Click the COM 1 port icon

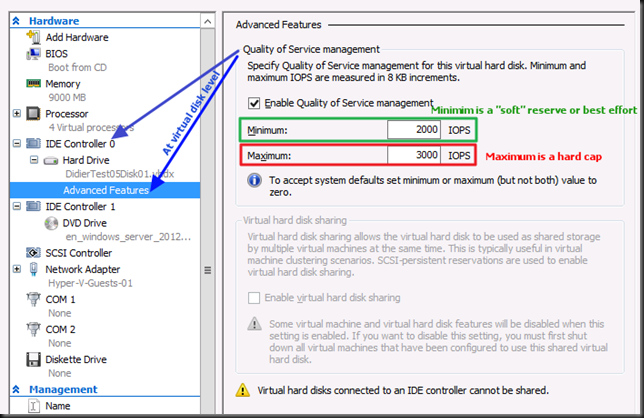(x=33, y=299)
